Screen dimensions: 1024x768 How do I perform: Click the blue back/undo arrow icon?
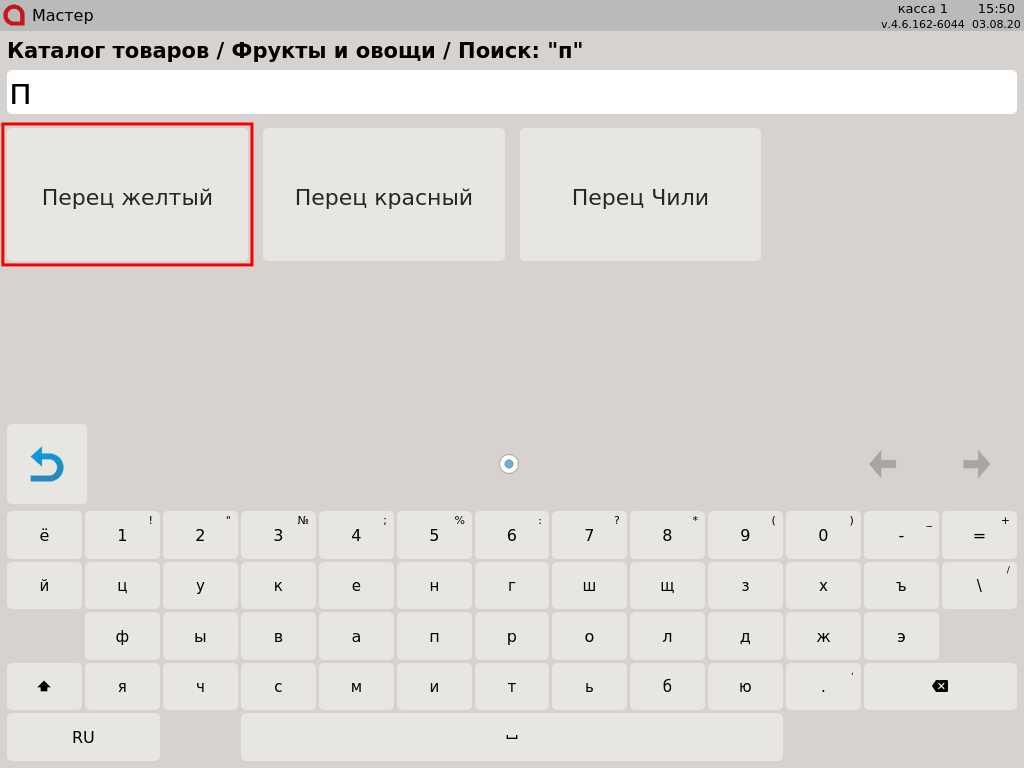point(47,464)
